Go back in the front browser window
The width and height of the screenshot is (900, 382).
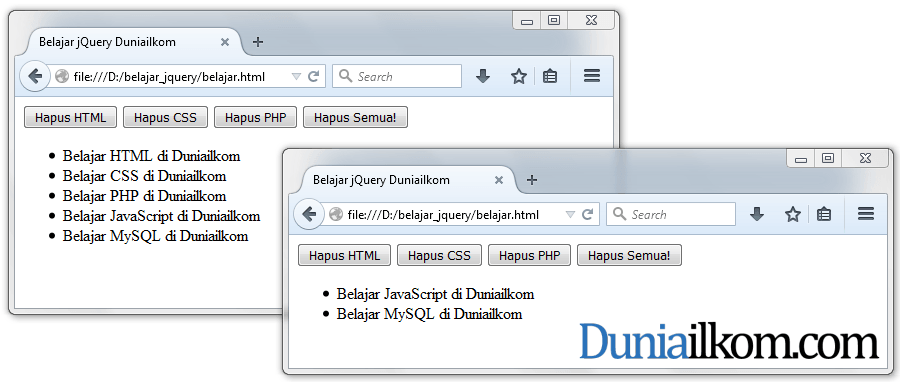(308, 215)
